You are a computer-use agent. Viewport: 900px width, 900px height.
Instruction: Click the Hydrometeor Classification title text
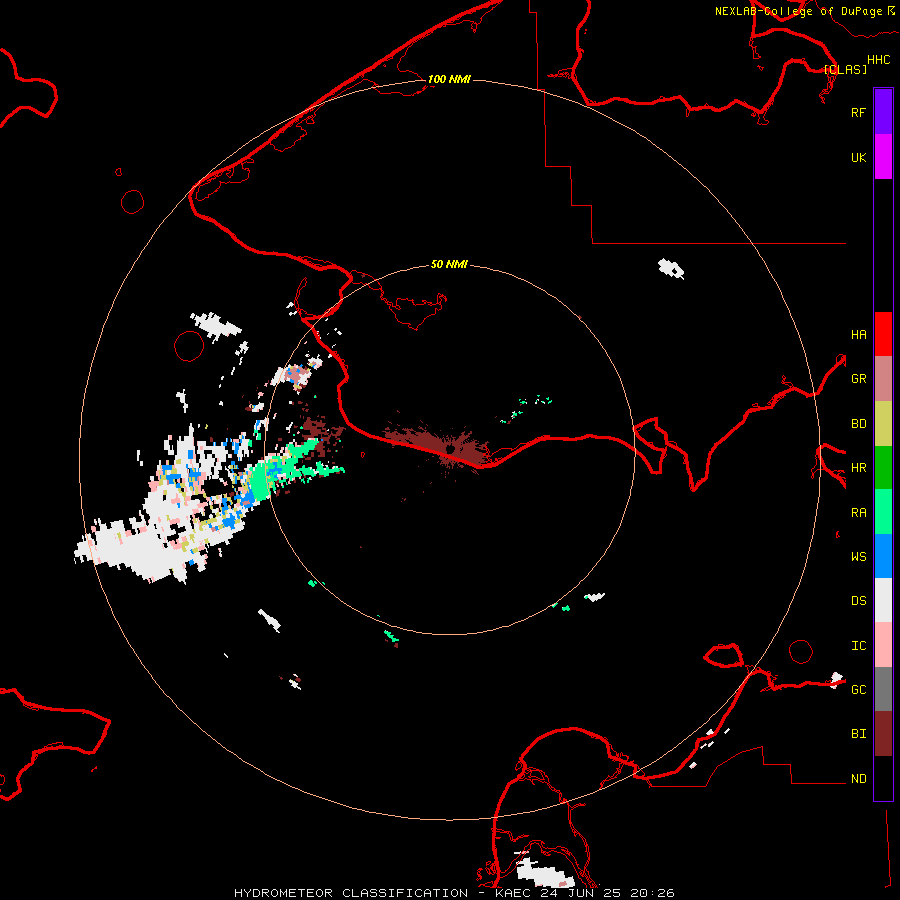(x=454, y=893)
